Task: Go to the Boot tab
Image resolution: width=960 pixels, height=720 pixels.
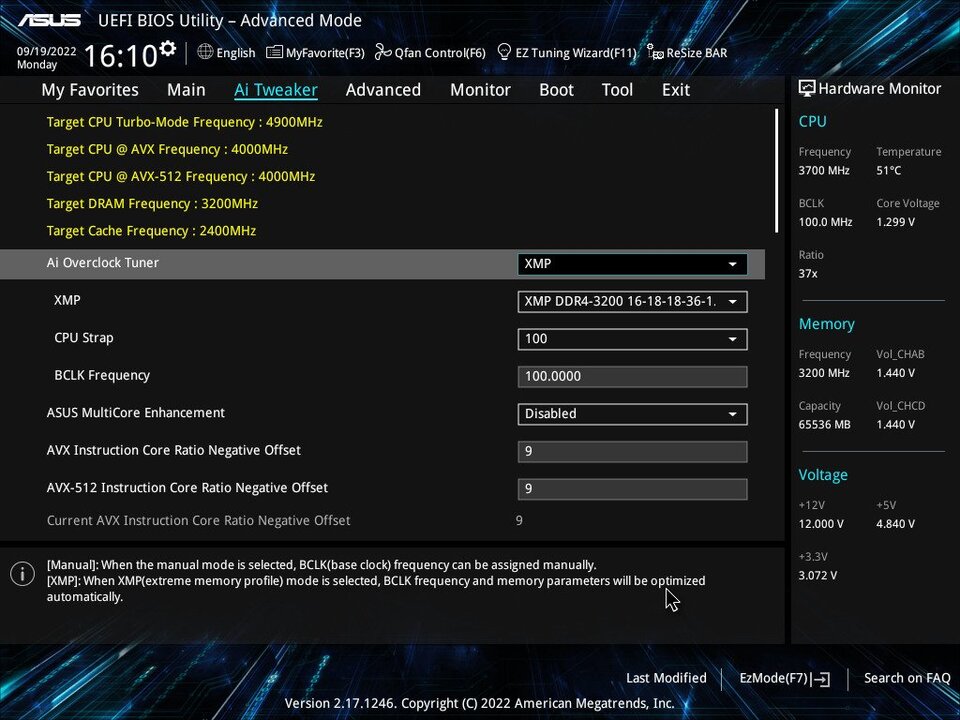Action: (556, 90)
